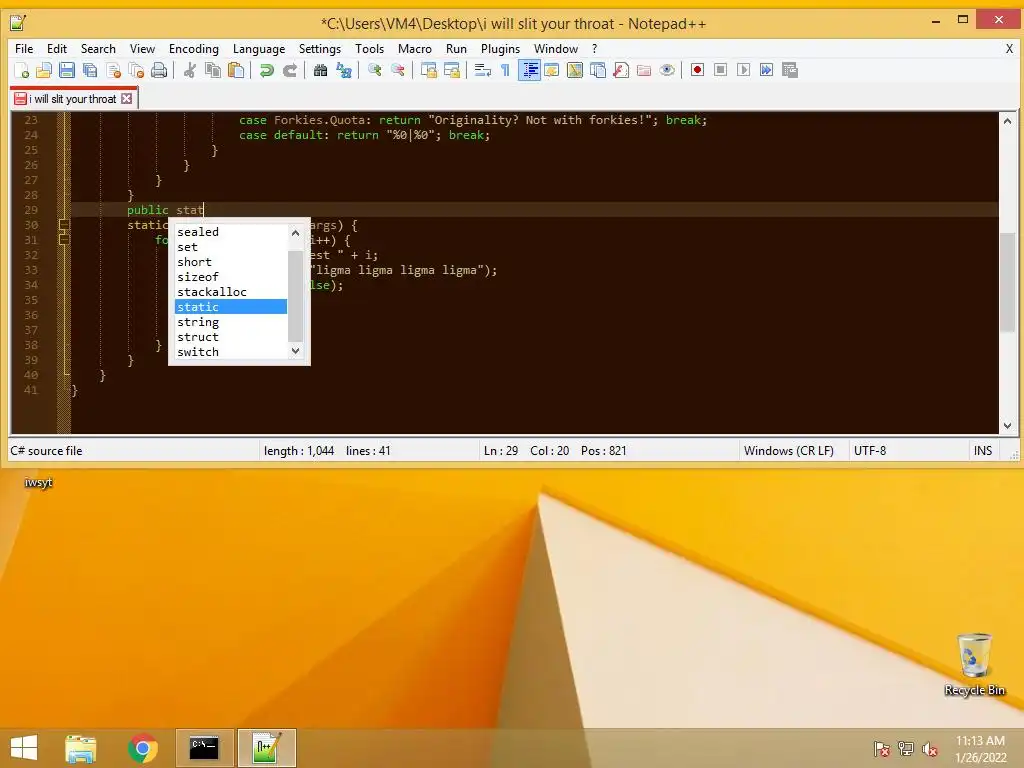Viewport: 1024px width, 768px height.
Task: Click the macro Playback button
Action: point(743,70)
